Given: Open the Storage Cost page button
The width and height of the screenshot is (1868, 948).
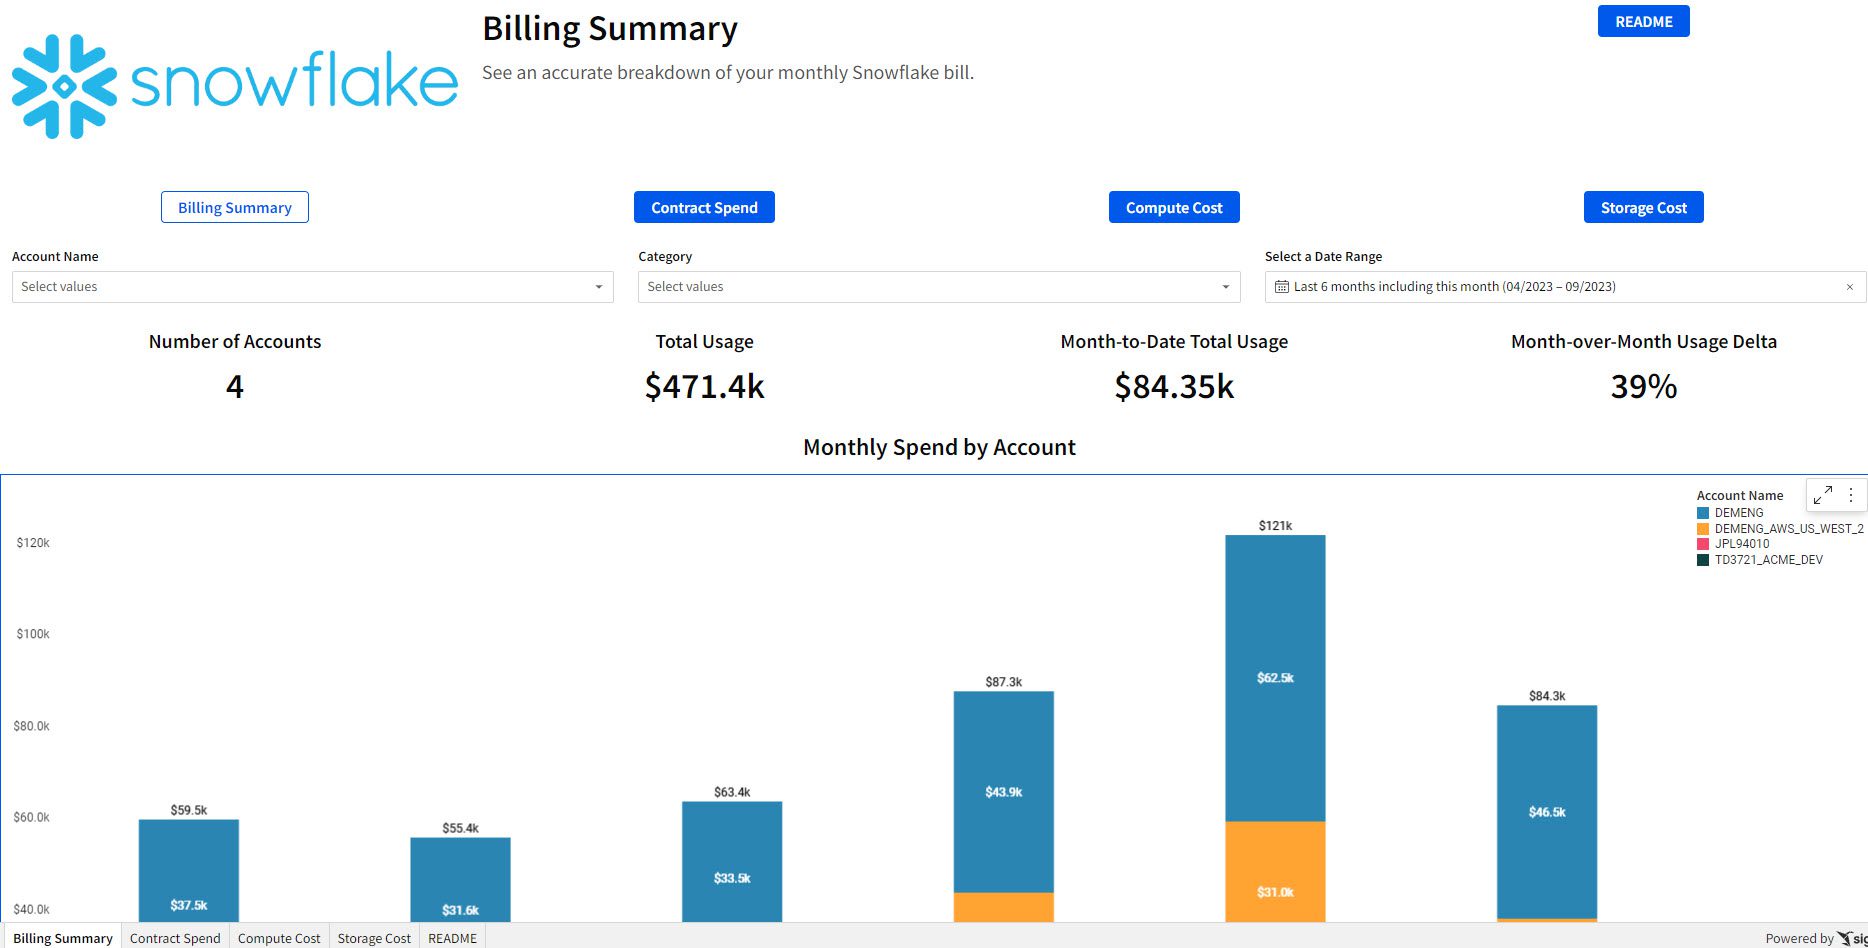Looking at the screenshot, I should [x=1643, y=207].
